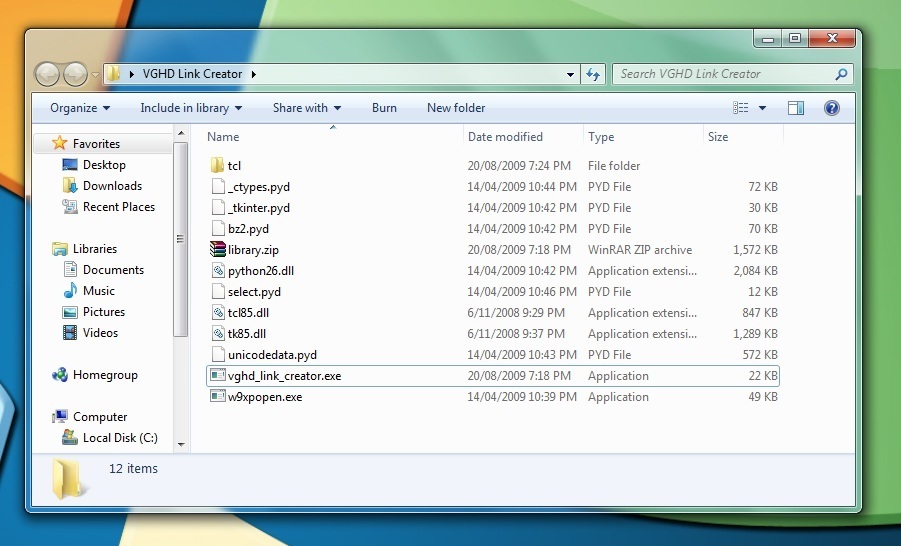The height and width of the screenshot is (546, 901).
Task: Select the python26.dll file icon
Action: tap(218, 271)
